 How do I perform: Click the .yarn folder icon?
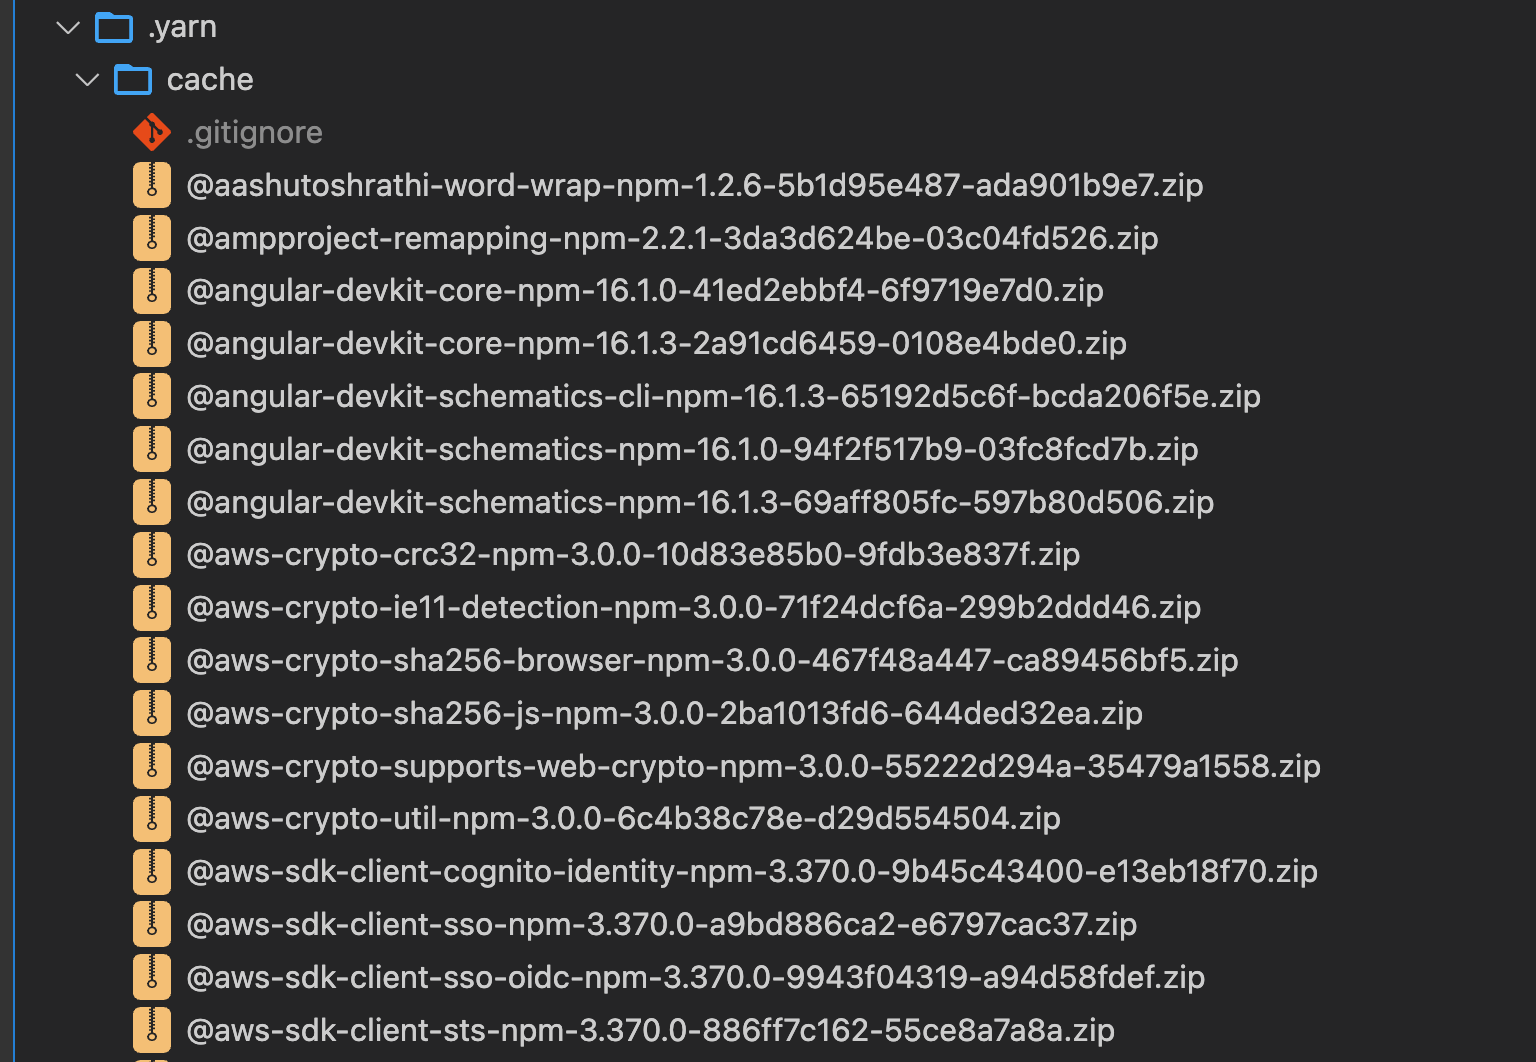click(114, 28)
